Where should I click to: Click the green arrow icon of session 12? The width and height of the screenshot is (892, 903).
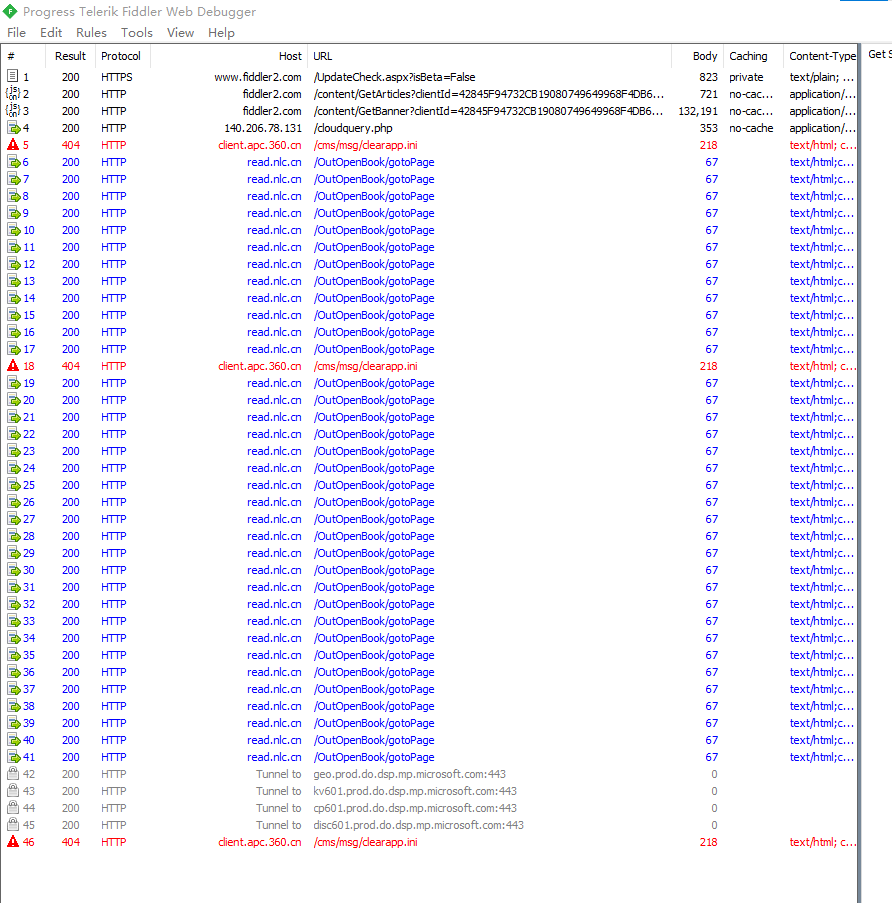(13, 264)
